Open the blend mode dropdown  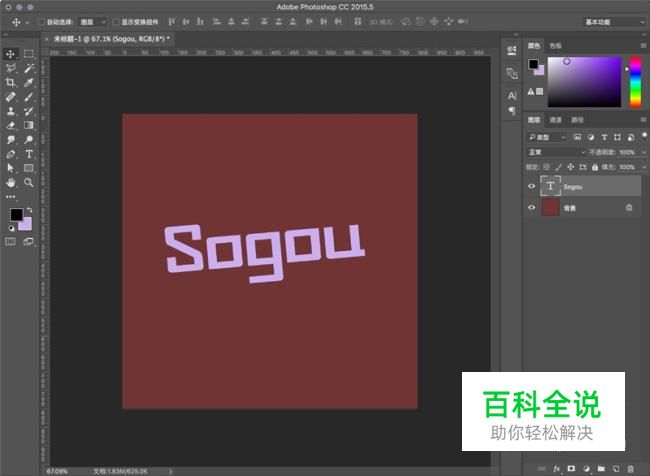556,152
